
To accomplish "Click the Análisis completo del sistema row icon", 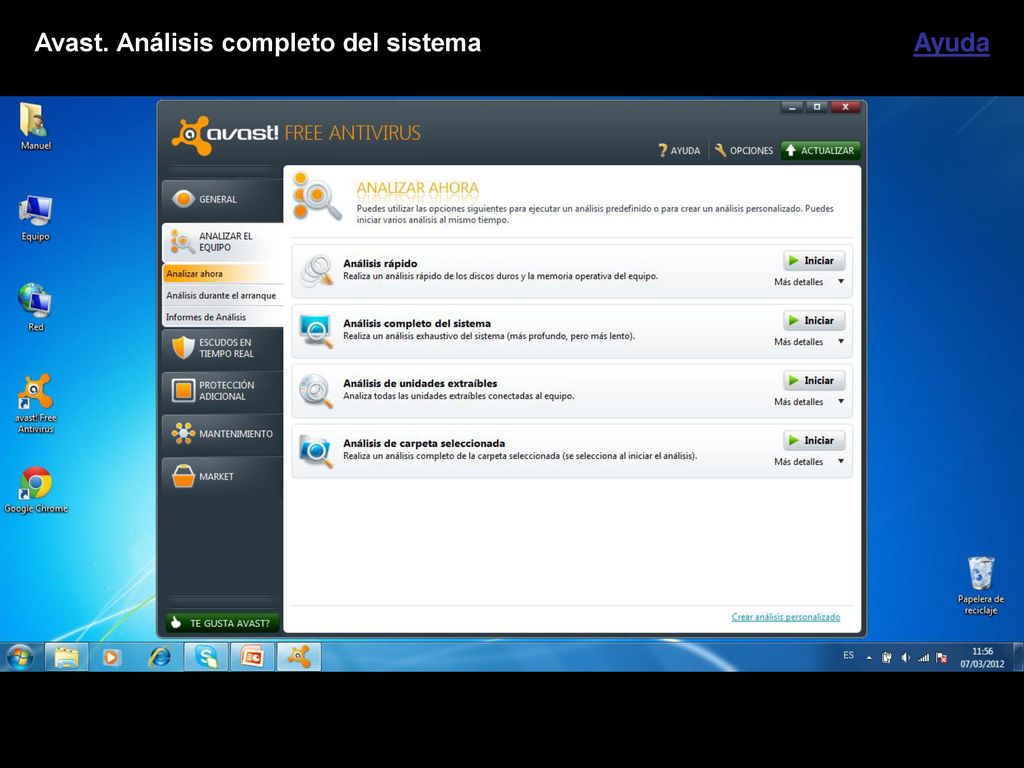I will pyautogui.click(x=317, y=330).
